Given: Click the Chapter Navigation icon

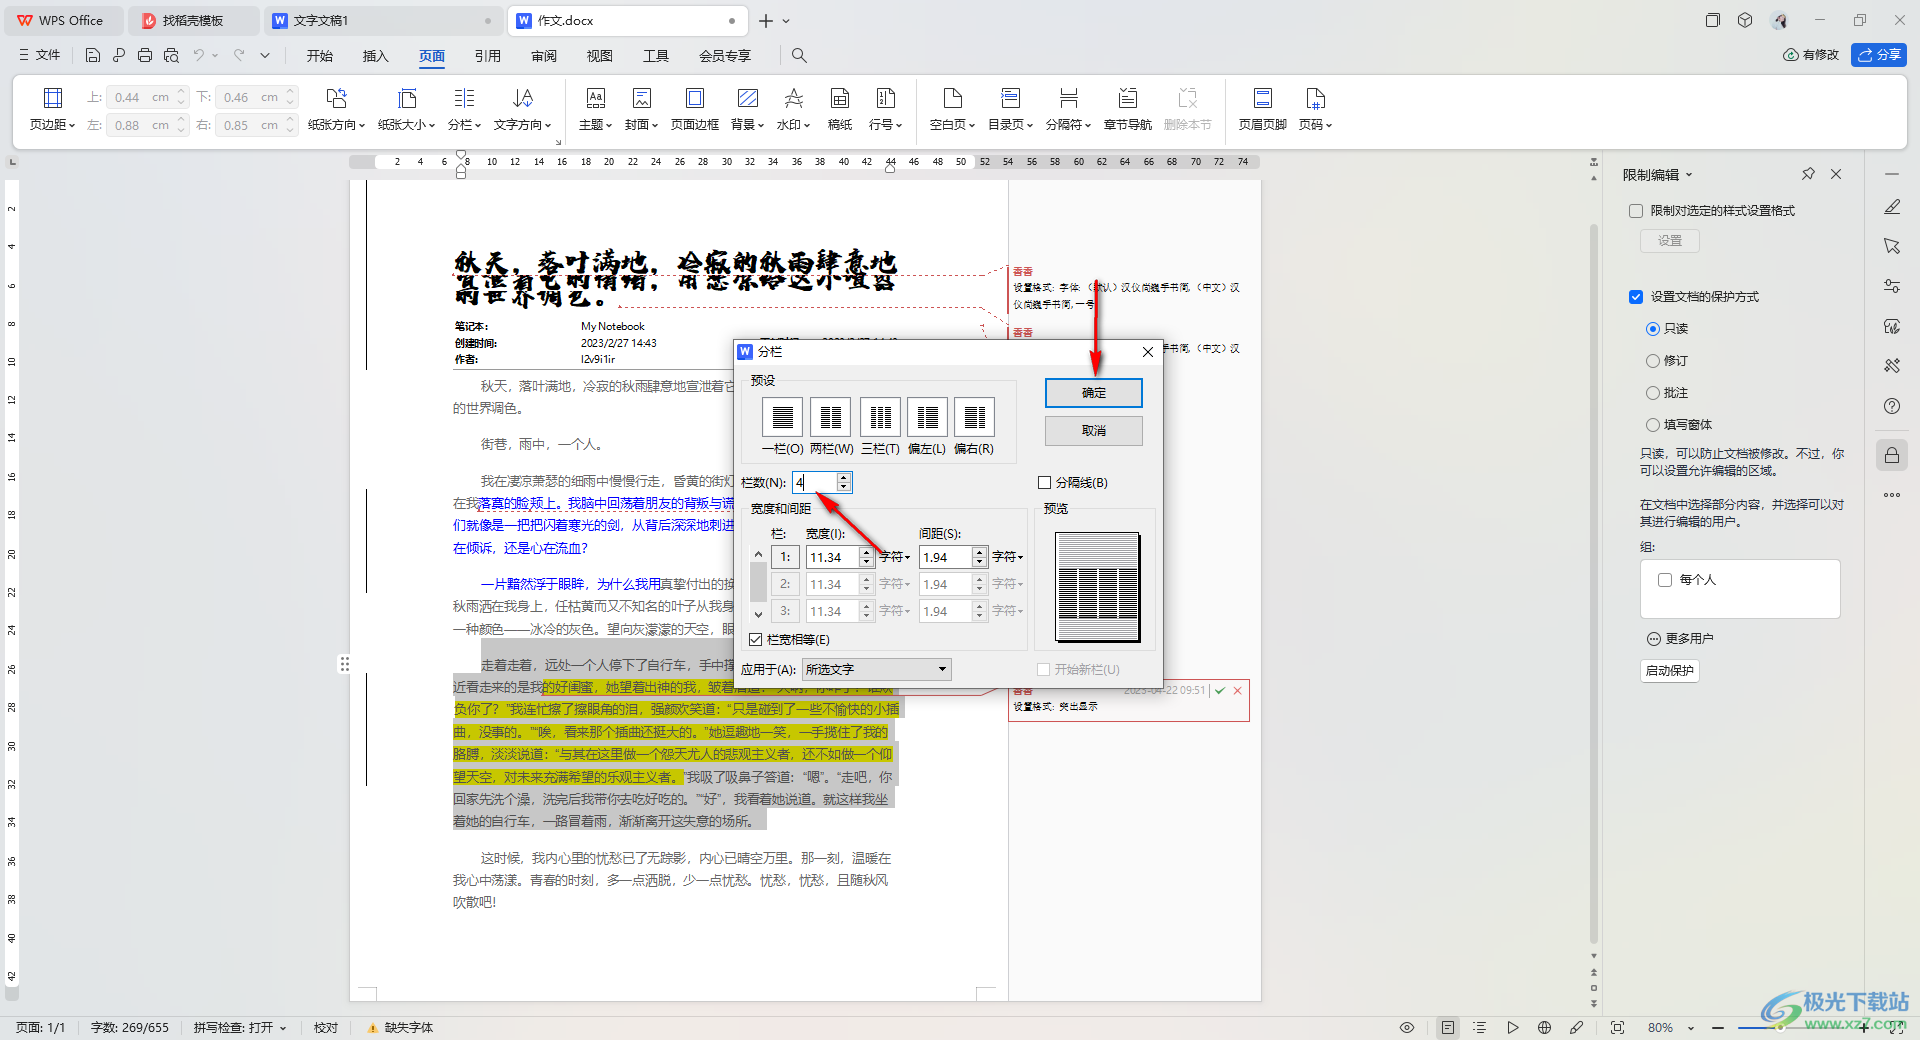Looking at the screenshot, I should coord(1127,98).
